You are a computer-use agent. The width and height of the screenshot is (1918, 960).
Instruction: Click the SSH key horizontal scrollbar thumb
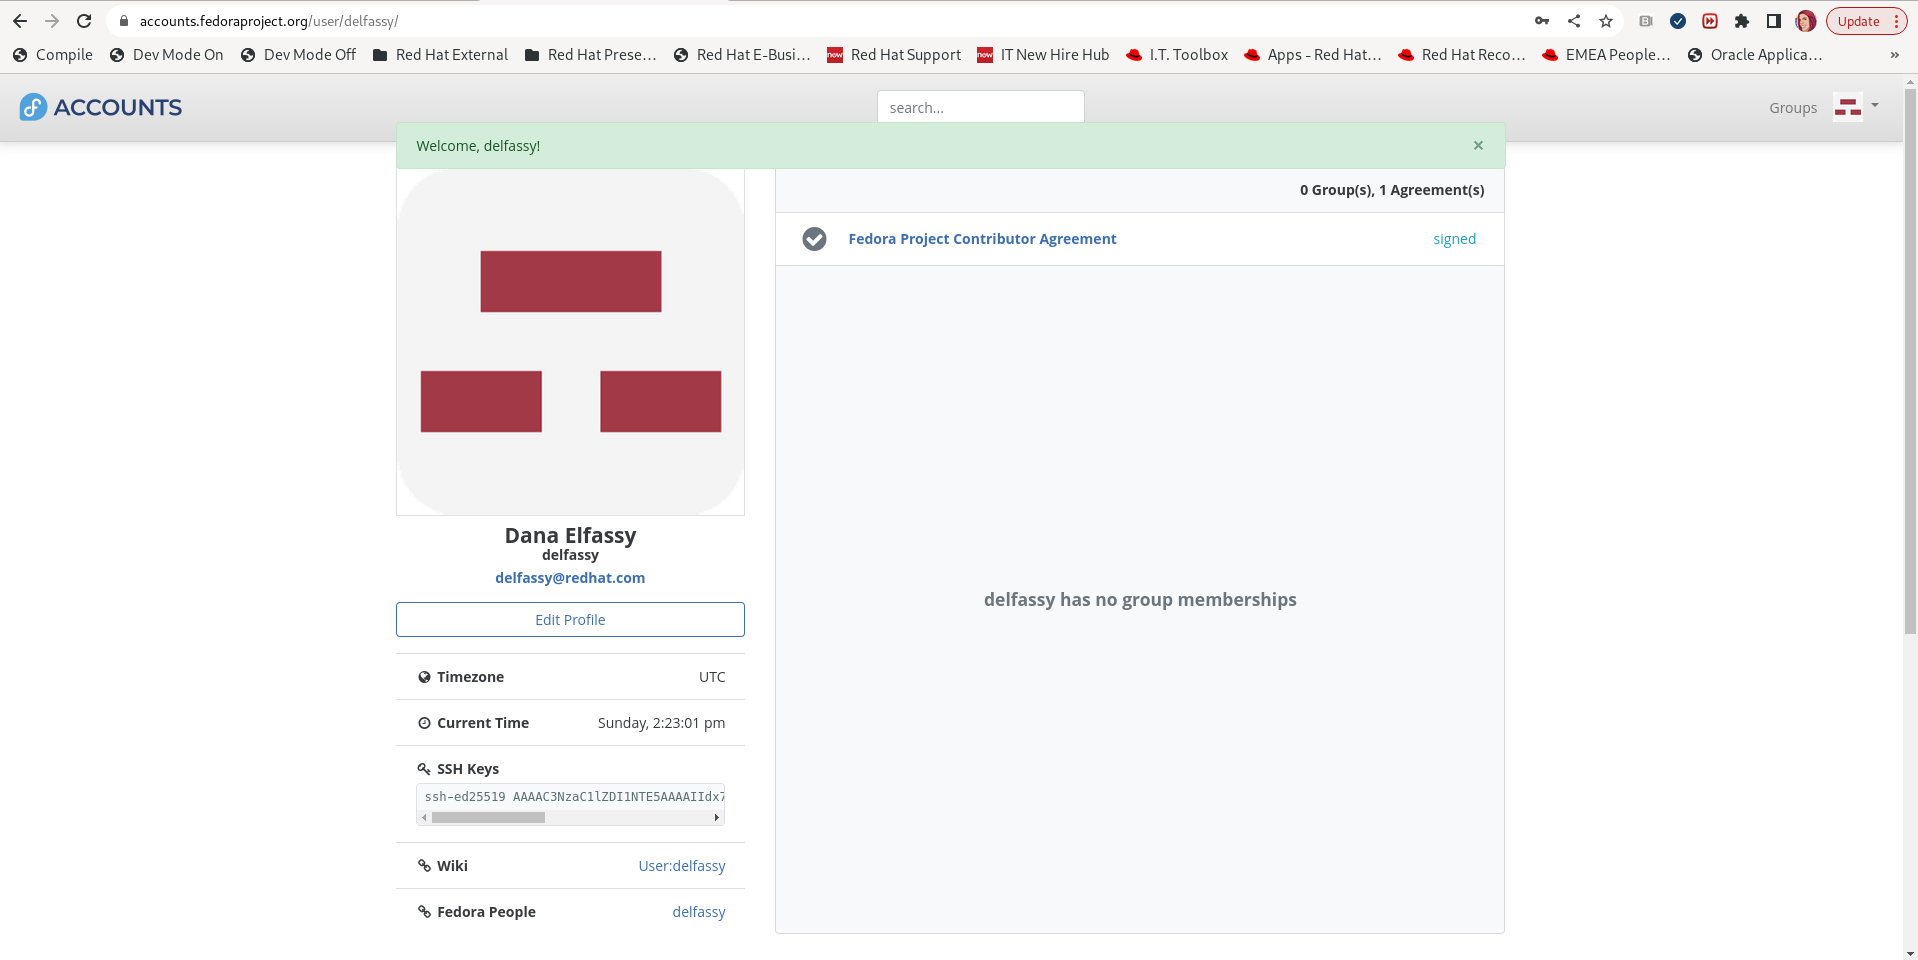tap(488, 817)
